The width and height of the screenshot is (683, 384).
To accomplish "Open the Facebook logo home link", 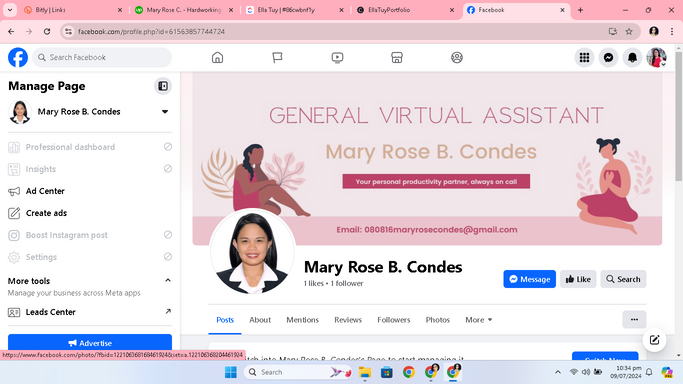I will pyautogui.click(x=18, y=57).
